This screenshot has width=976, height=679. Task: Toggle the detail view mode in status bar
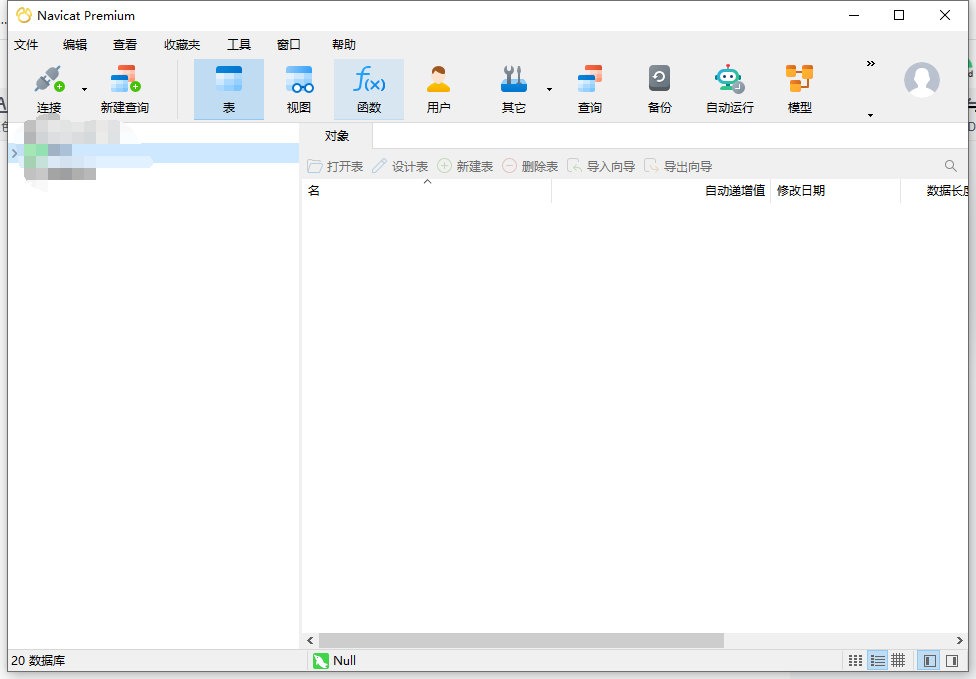pyautogui.click(x=855, y=660)
